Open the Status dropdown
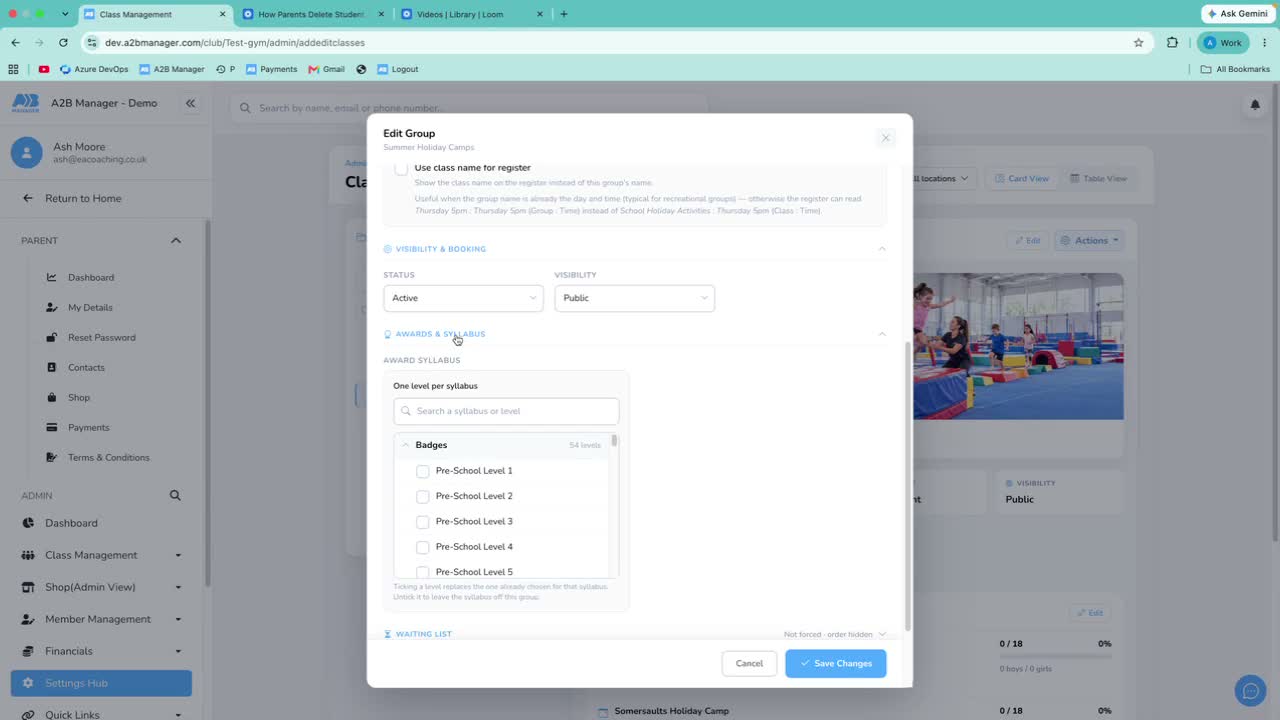Screen dimensions: 1280x720 click(463, 298)
